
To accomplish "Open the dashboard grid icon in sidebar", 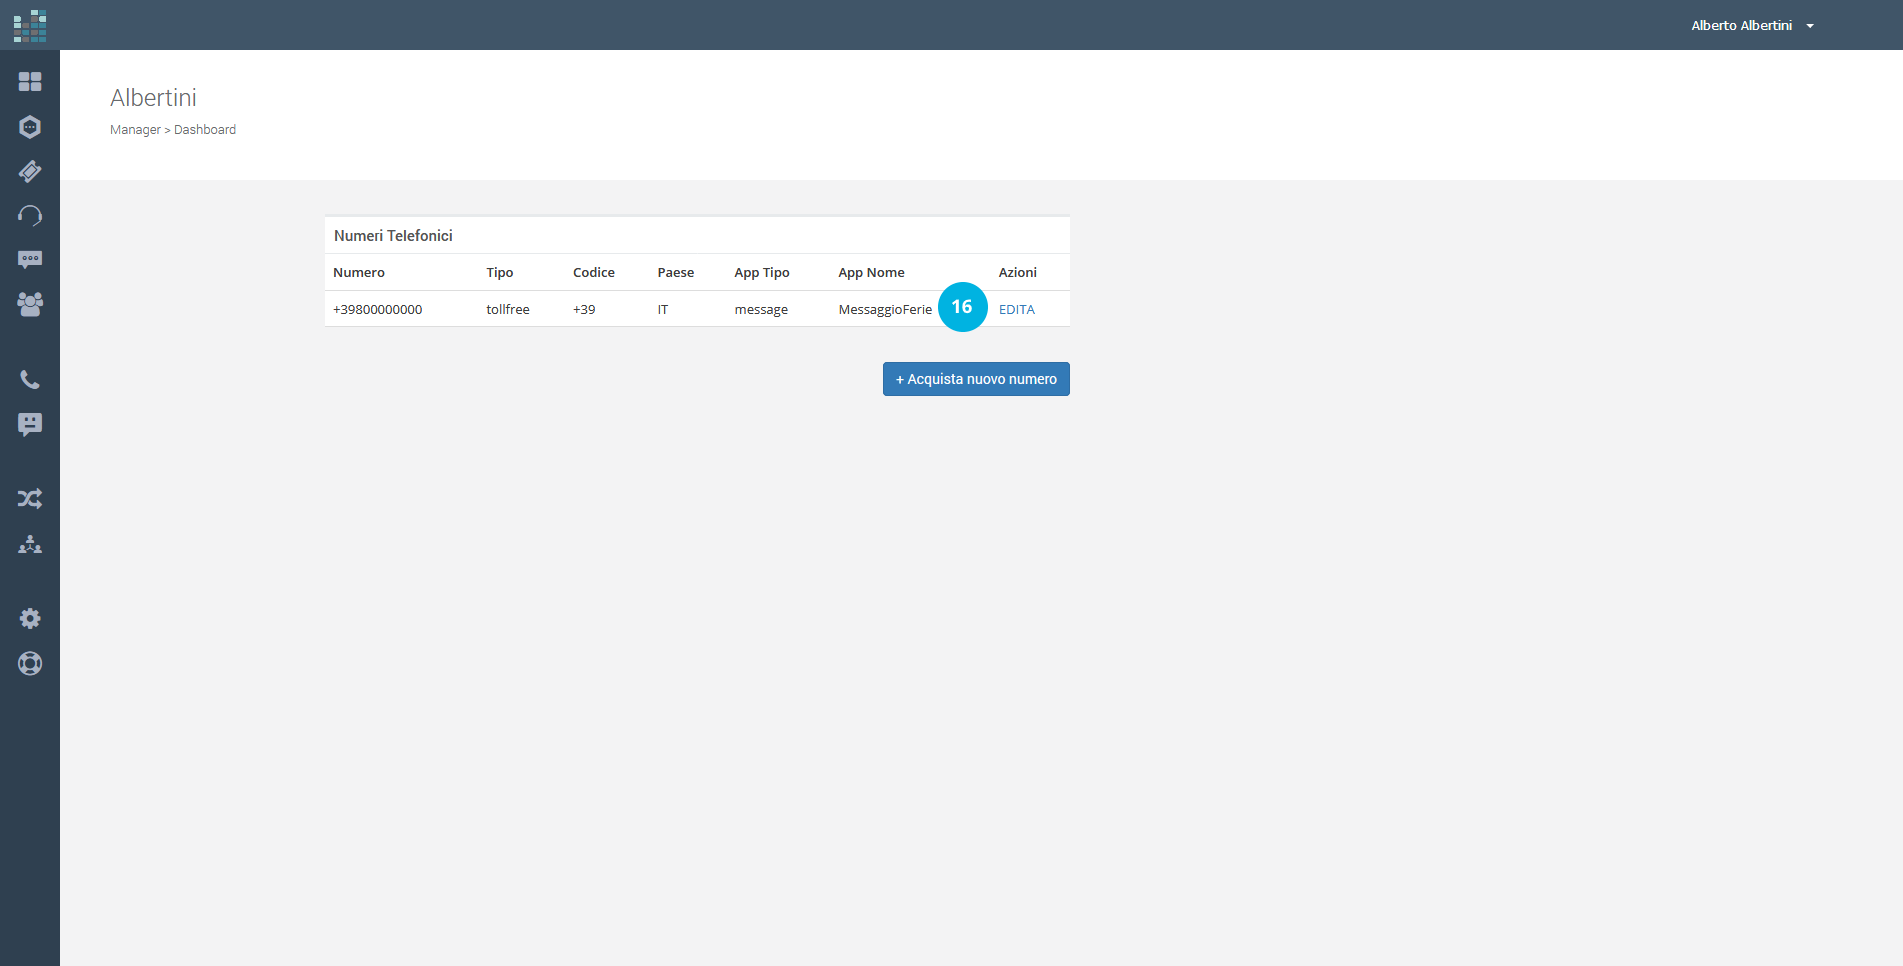I will pyautogui.click(x=30, y=81).
